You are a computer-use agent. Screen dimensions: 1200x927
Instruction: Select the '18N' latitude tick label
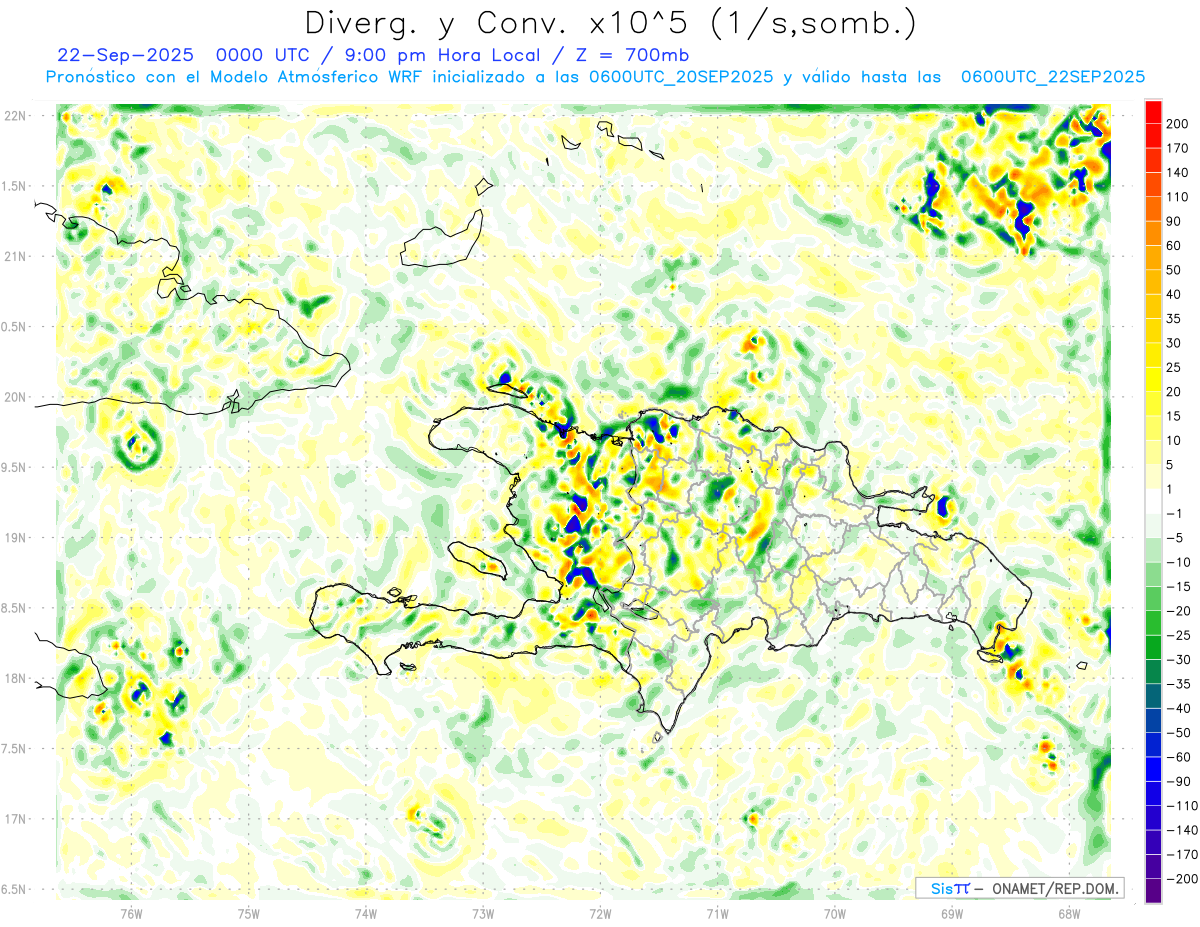pos(14,678)
